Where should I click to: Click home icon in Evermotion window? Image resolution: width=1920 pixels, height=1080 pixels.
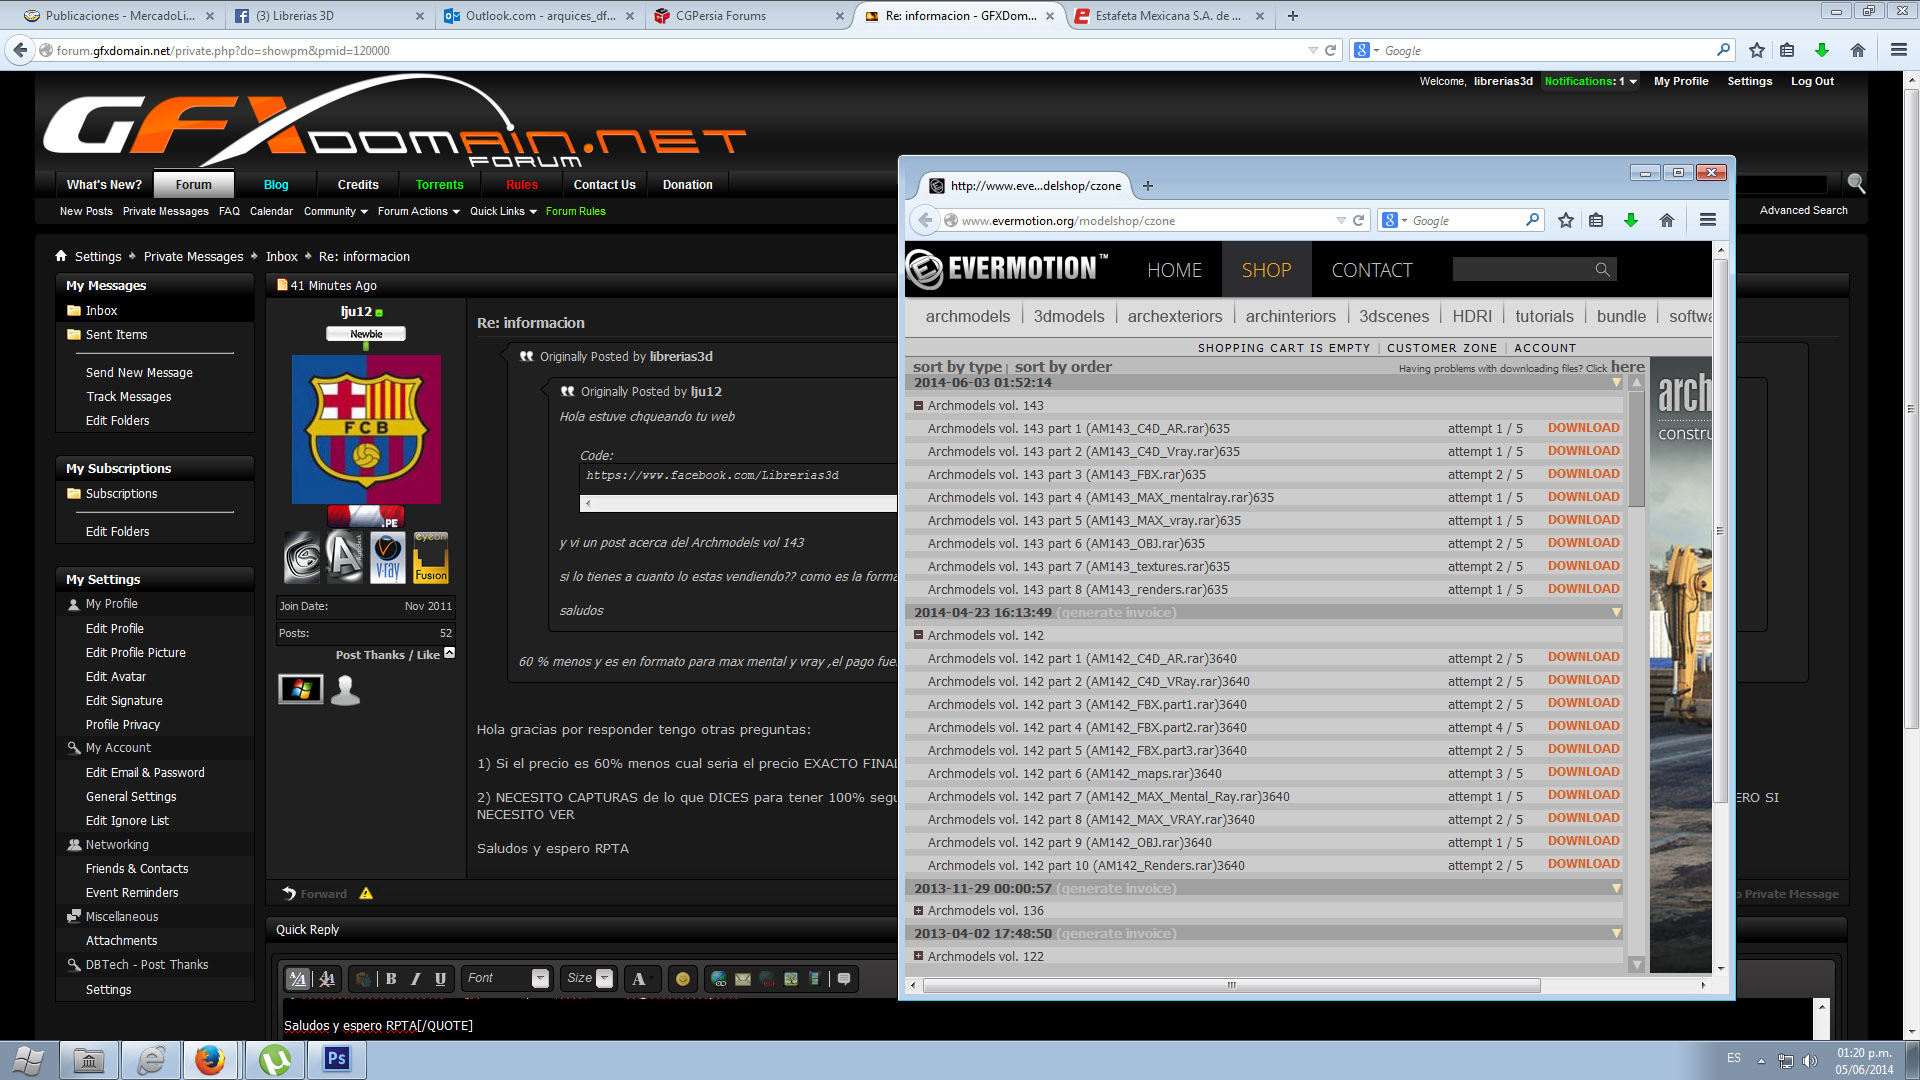1667,220
